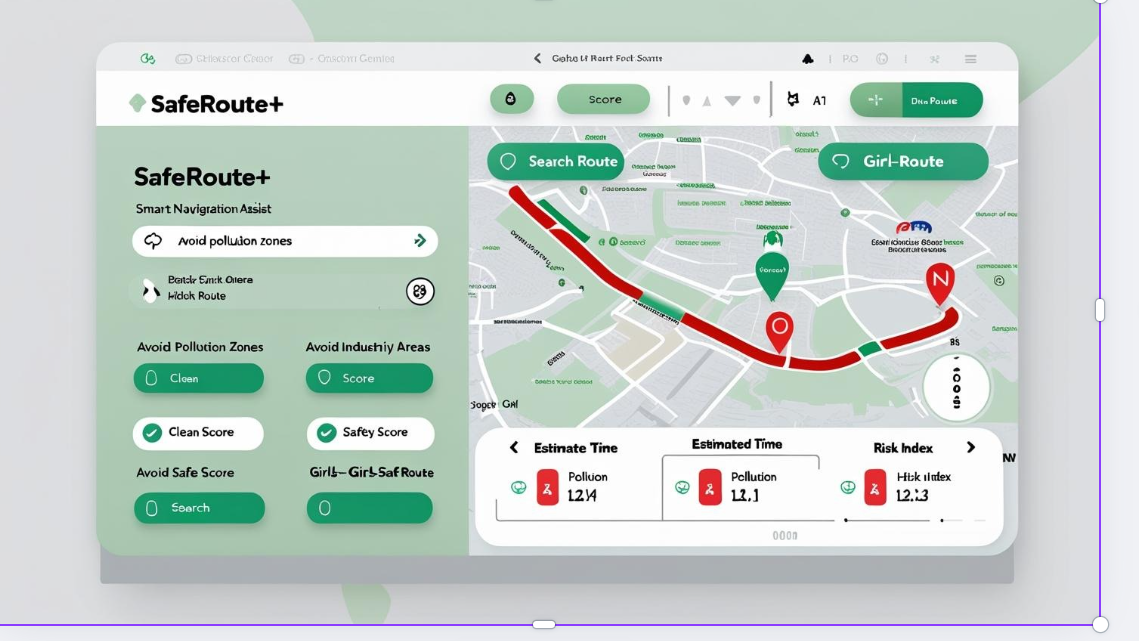The image size is (1139, 641).
Task: Click the Search Route button on the map
Action: coord(555,162)
